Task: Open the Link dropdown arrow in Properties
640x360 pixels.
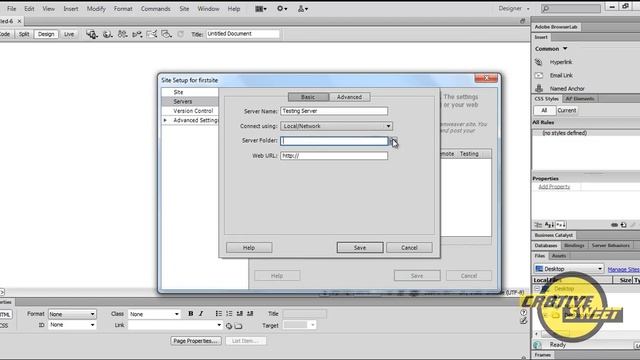Action: coord(219,325)
